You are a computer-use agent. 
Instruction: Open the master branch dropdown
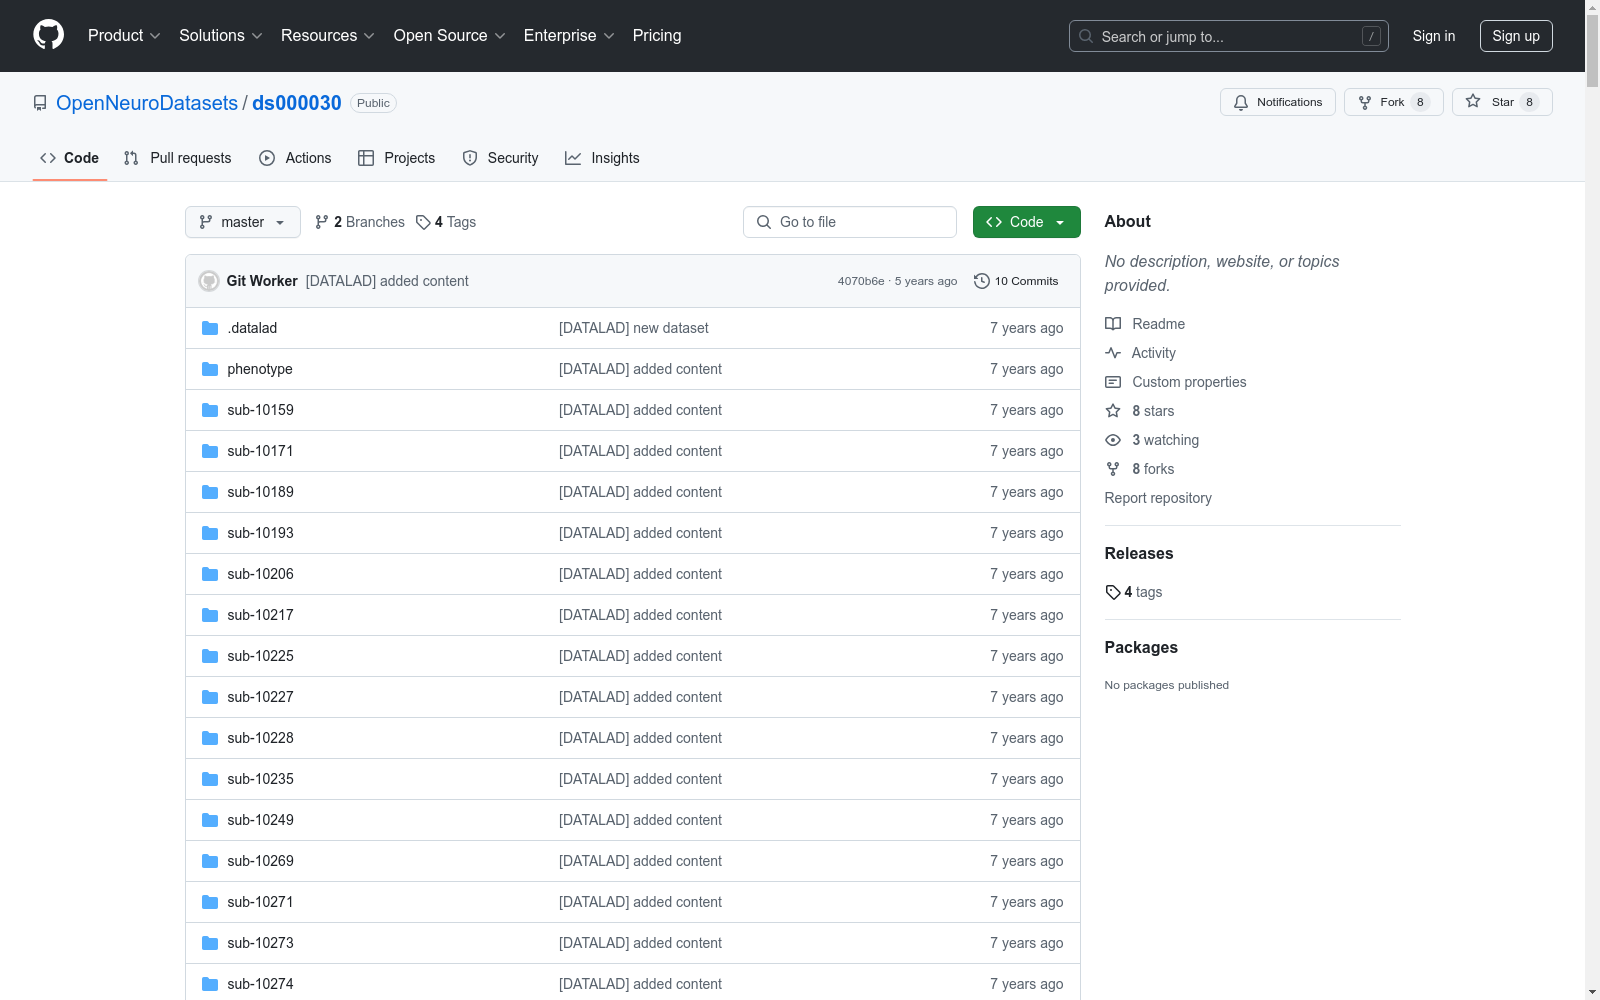pos(242,222)
